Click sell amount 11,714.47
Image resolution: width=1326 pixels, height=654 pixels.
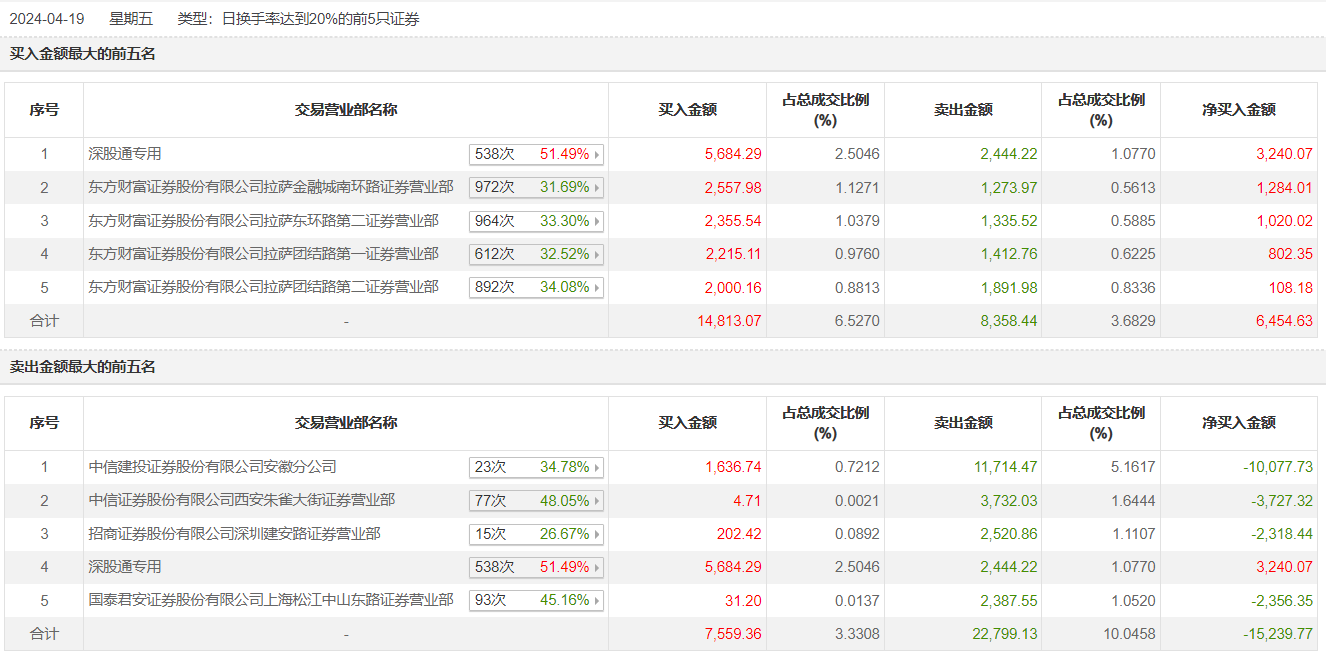click(x=1005, y=467)
